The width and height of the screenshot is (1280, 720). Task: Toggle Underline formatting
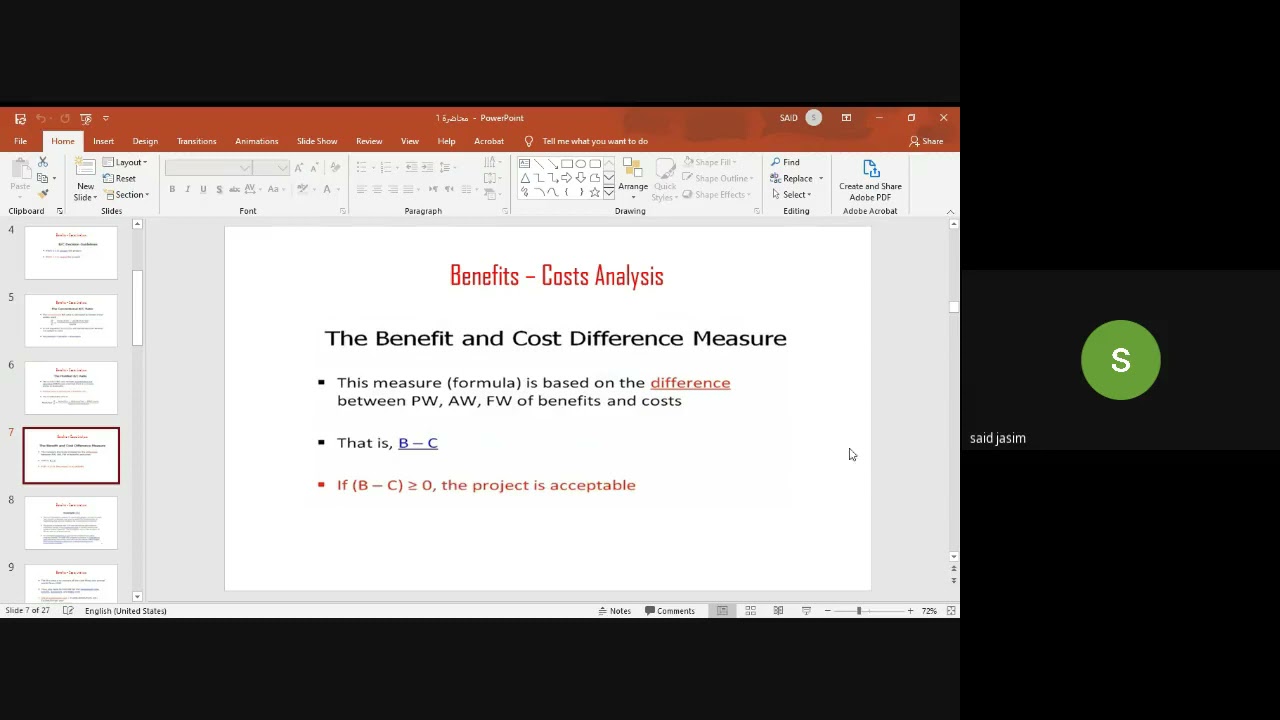click(x=203, y=189)
